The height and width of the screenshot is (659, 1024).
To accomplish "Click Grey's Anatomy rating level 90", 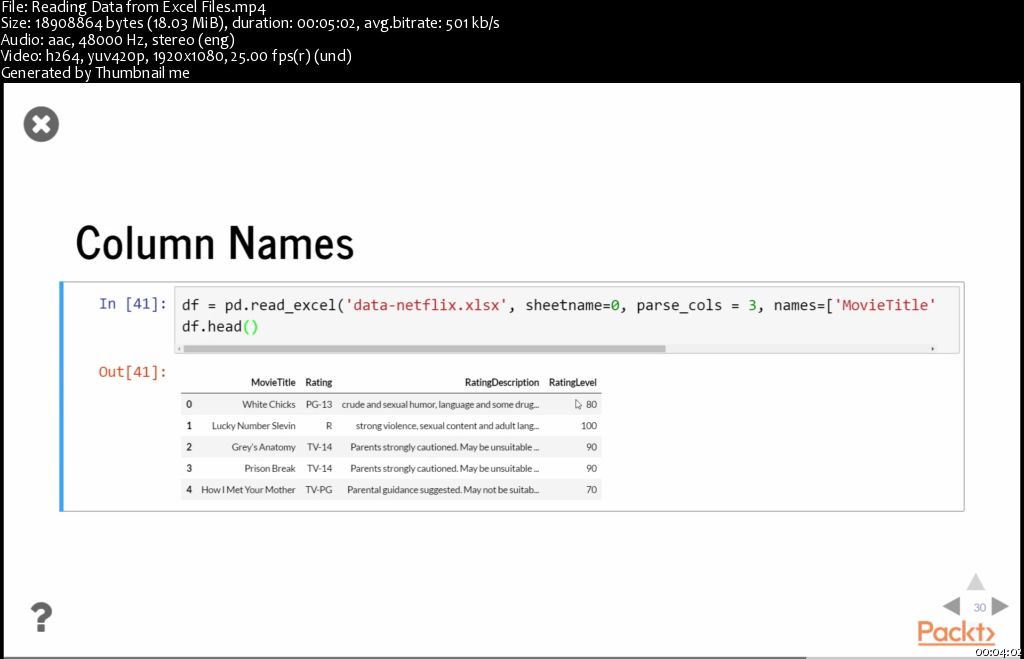I will click(591, 447).
